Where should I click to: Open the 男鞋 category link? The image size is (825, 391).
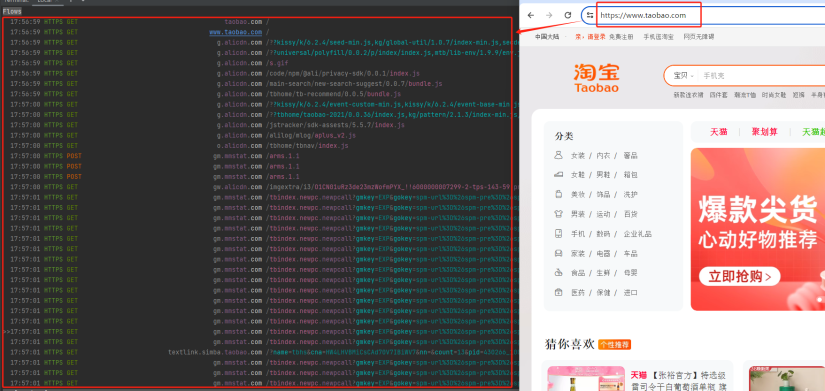pyautogui.click(x=603, y=175)
